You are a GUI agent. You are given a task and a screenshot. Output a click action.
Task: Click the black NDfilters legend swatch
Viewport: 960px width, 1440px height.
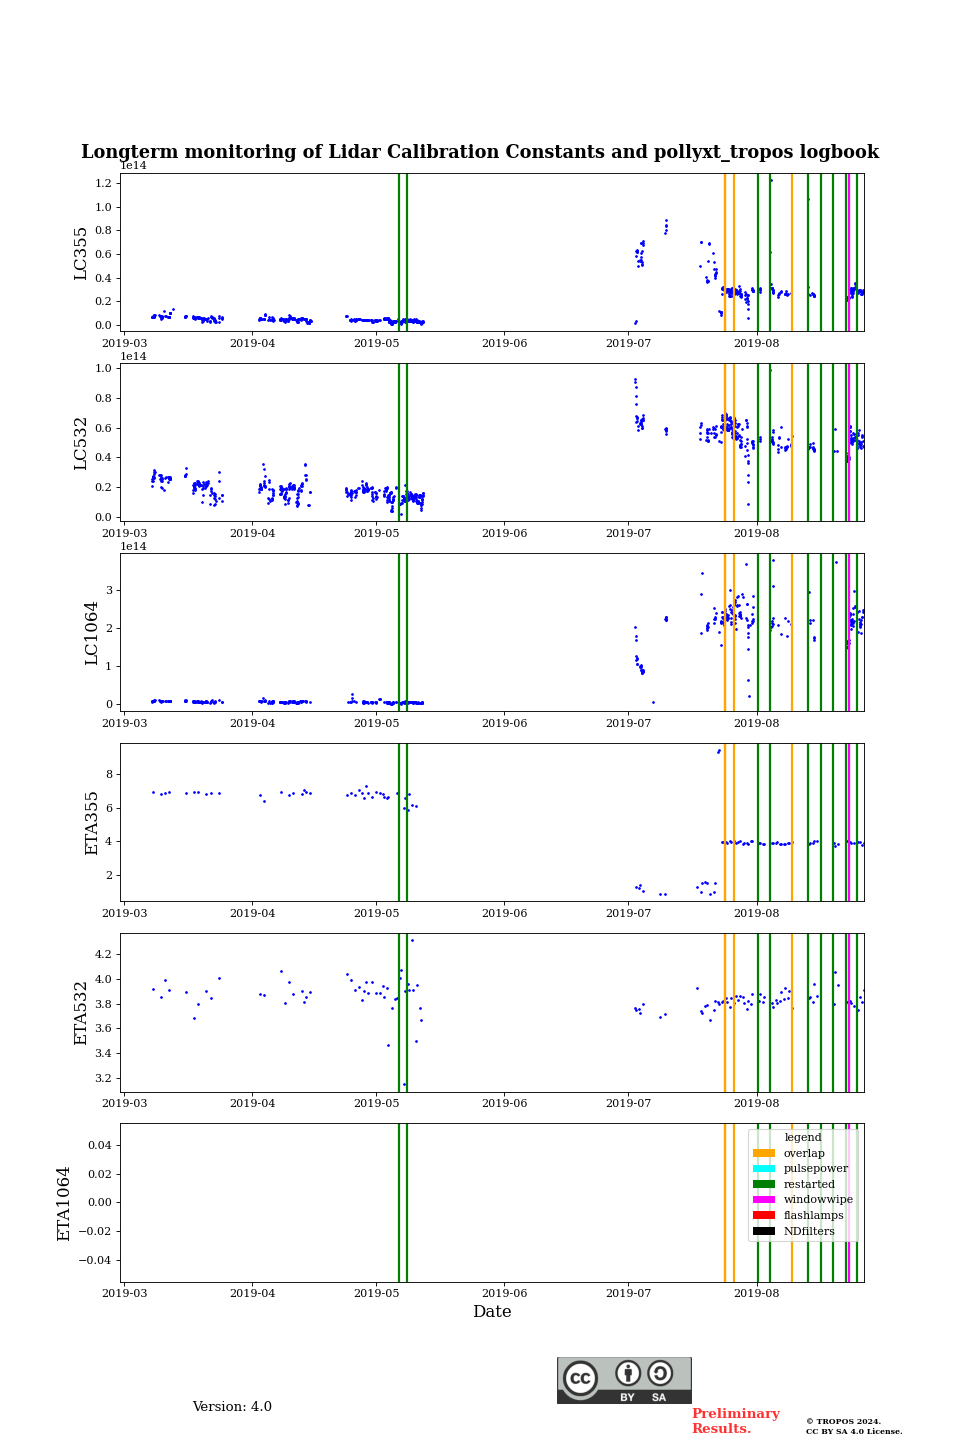[x=764, y=1231]
